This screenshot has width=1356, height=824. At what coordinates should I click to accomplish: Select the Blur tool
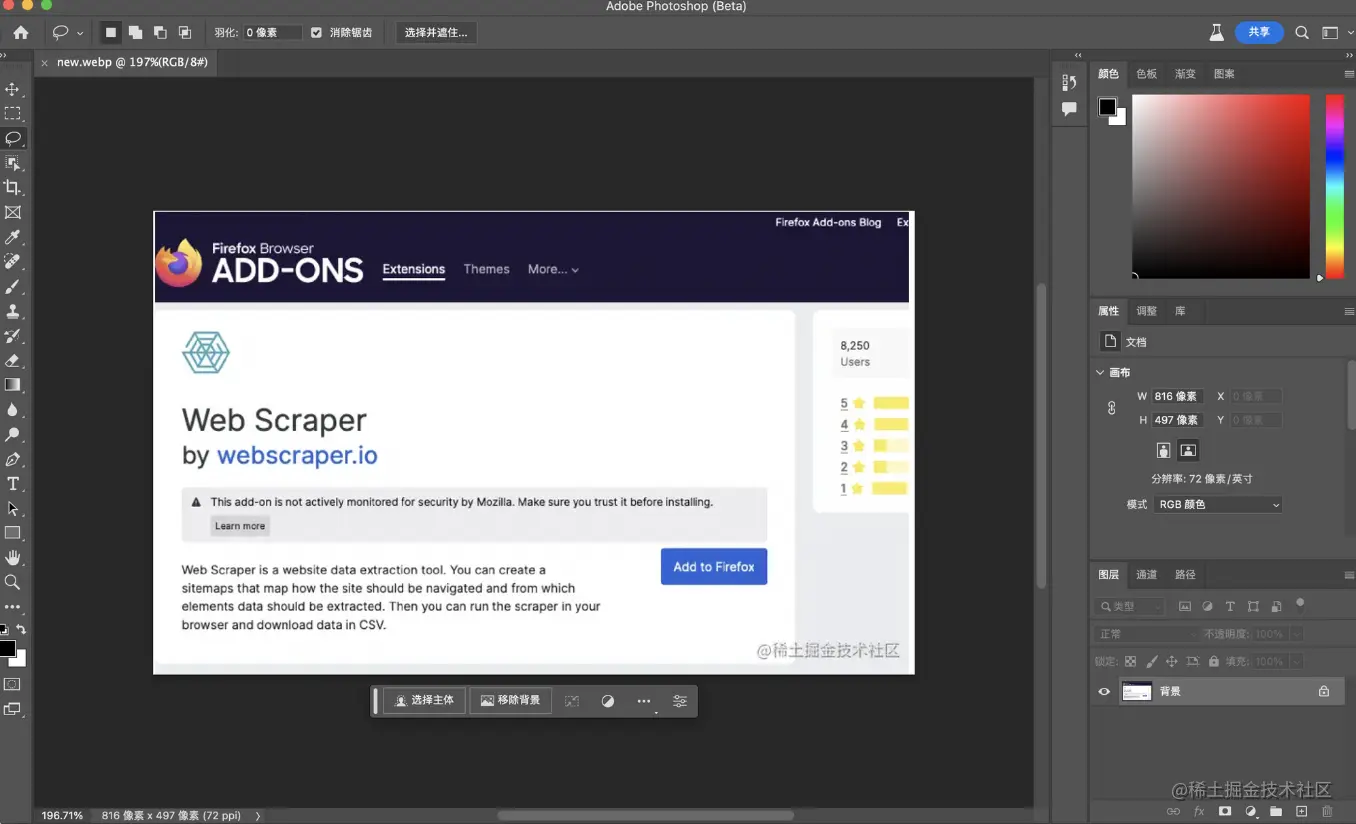[x=13, y=410]
